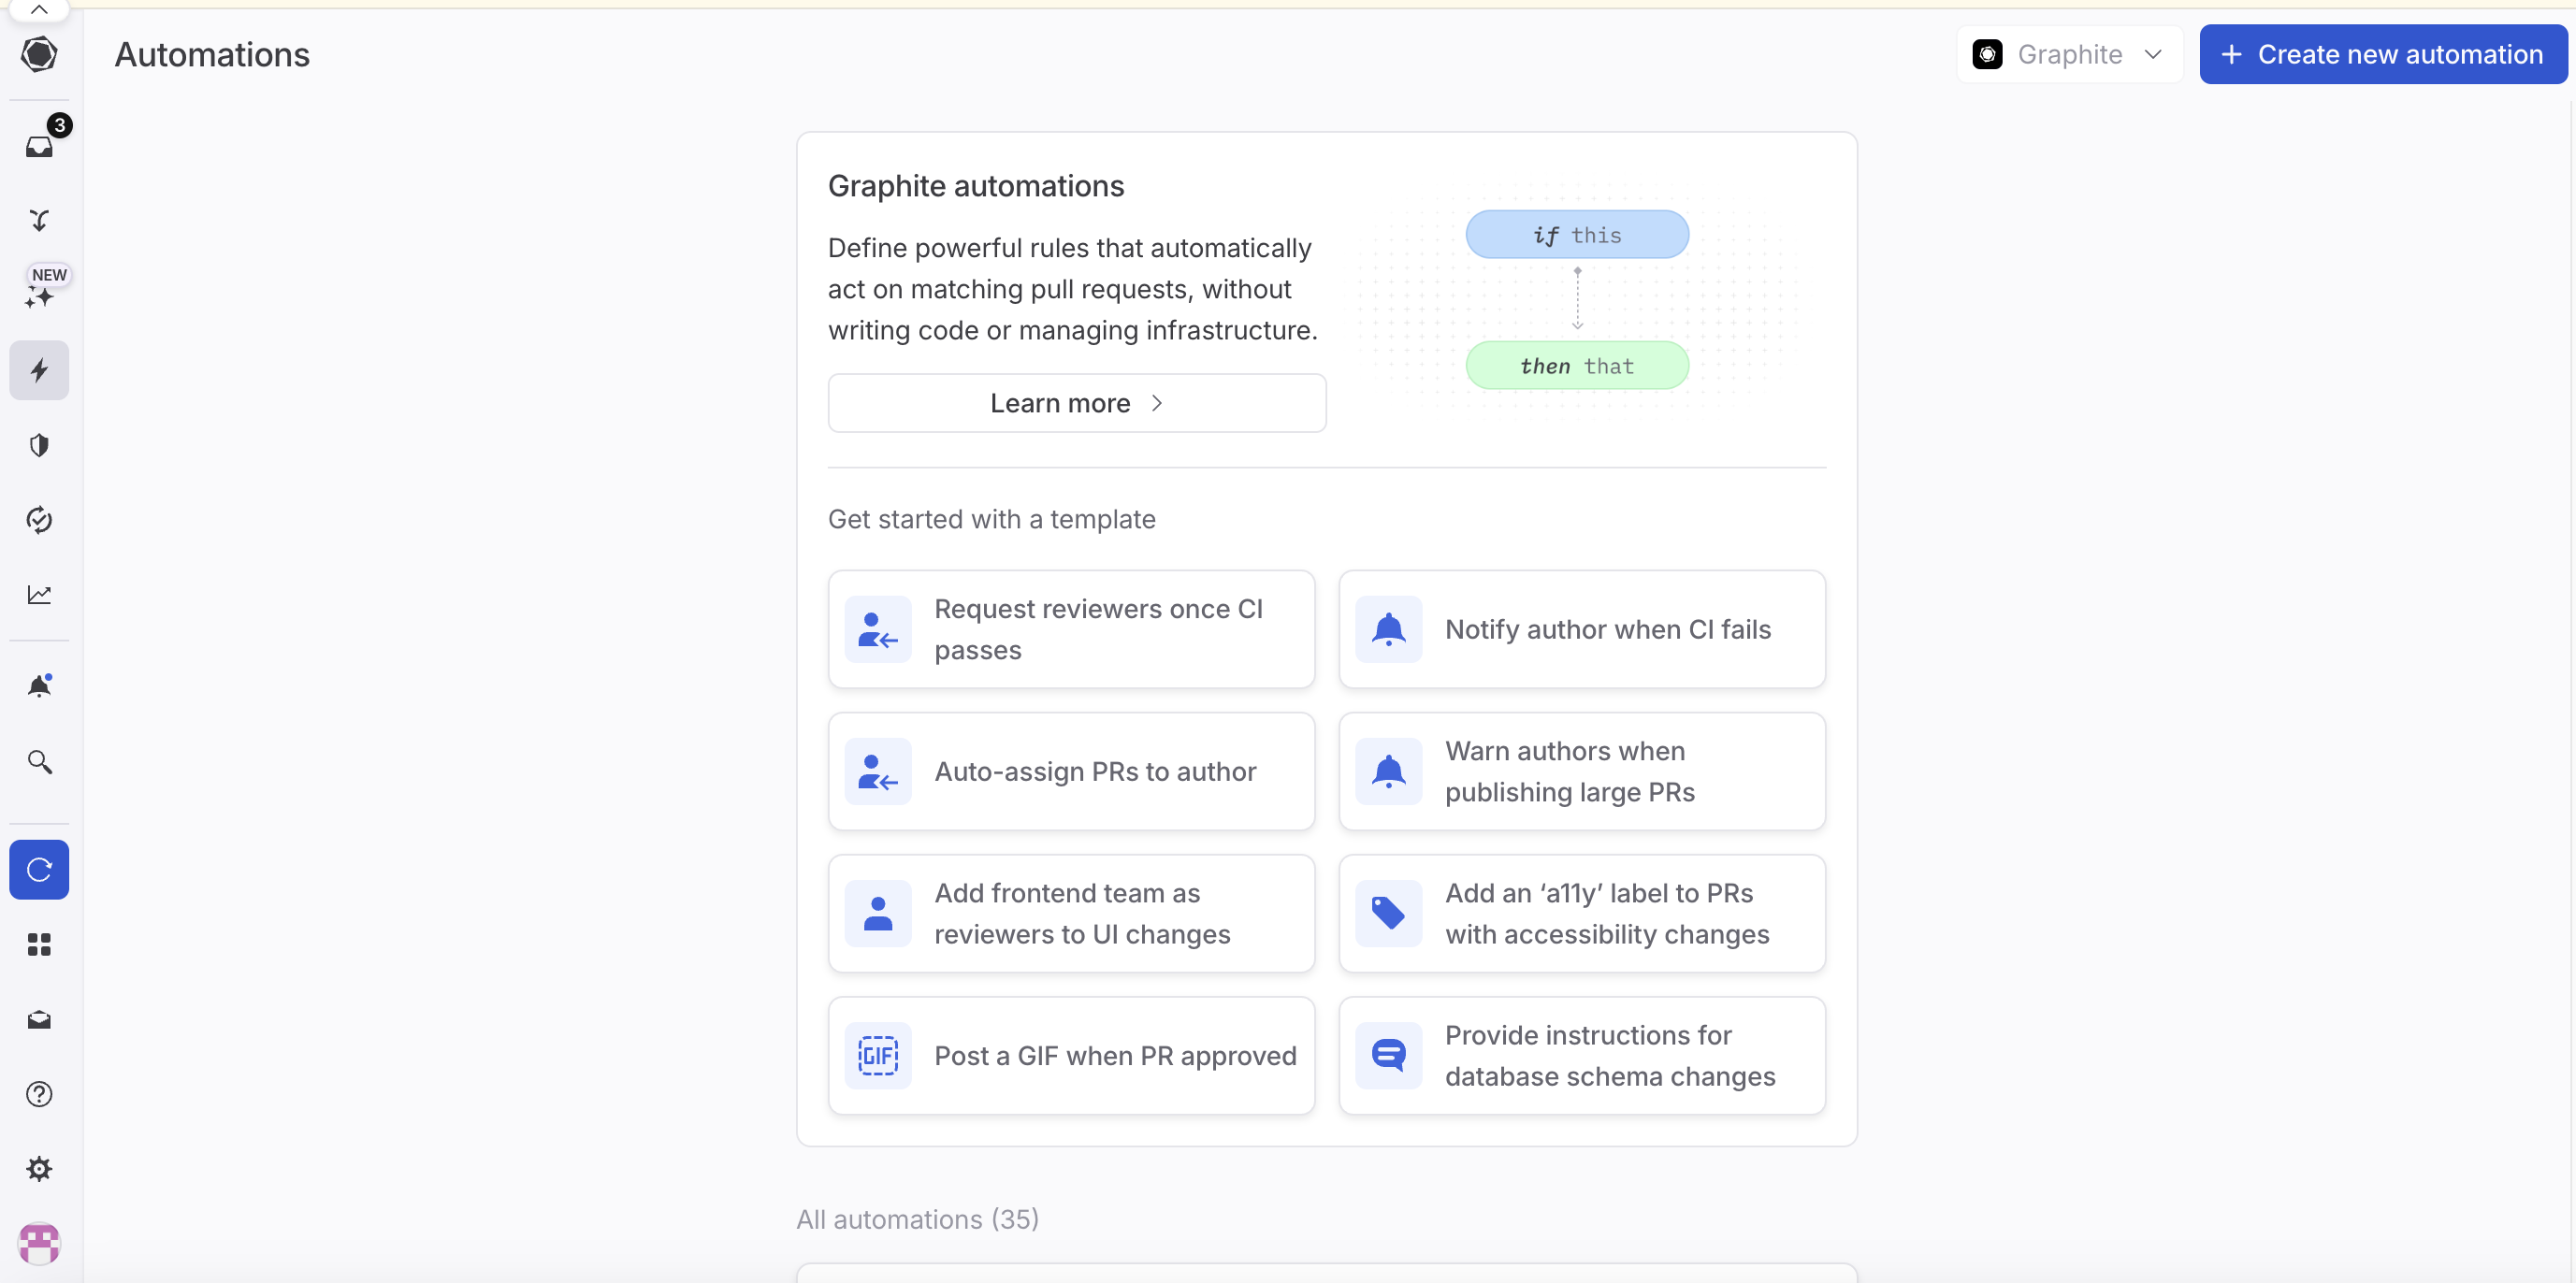Select Warn authors when publishing large PRs
2576x1283 pixels.
(1582, 771)
